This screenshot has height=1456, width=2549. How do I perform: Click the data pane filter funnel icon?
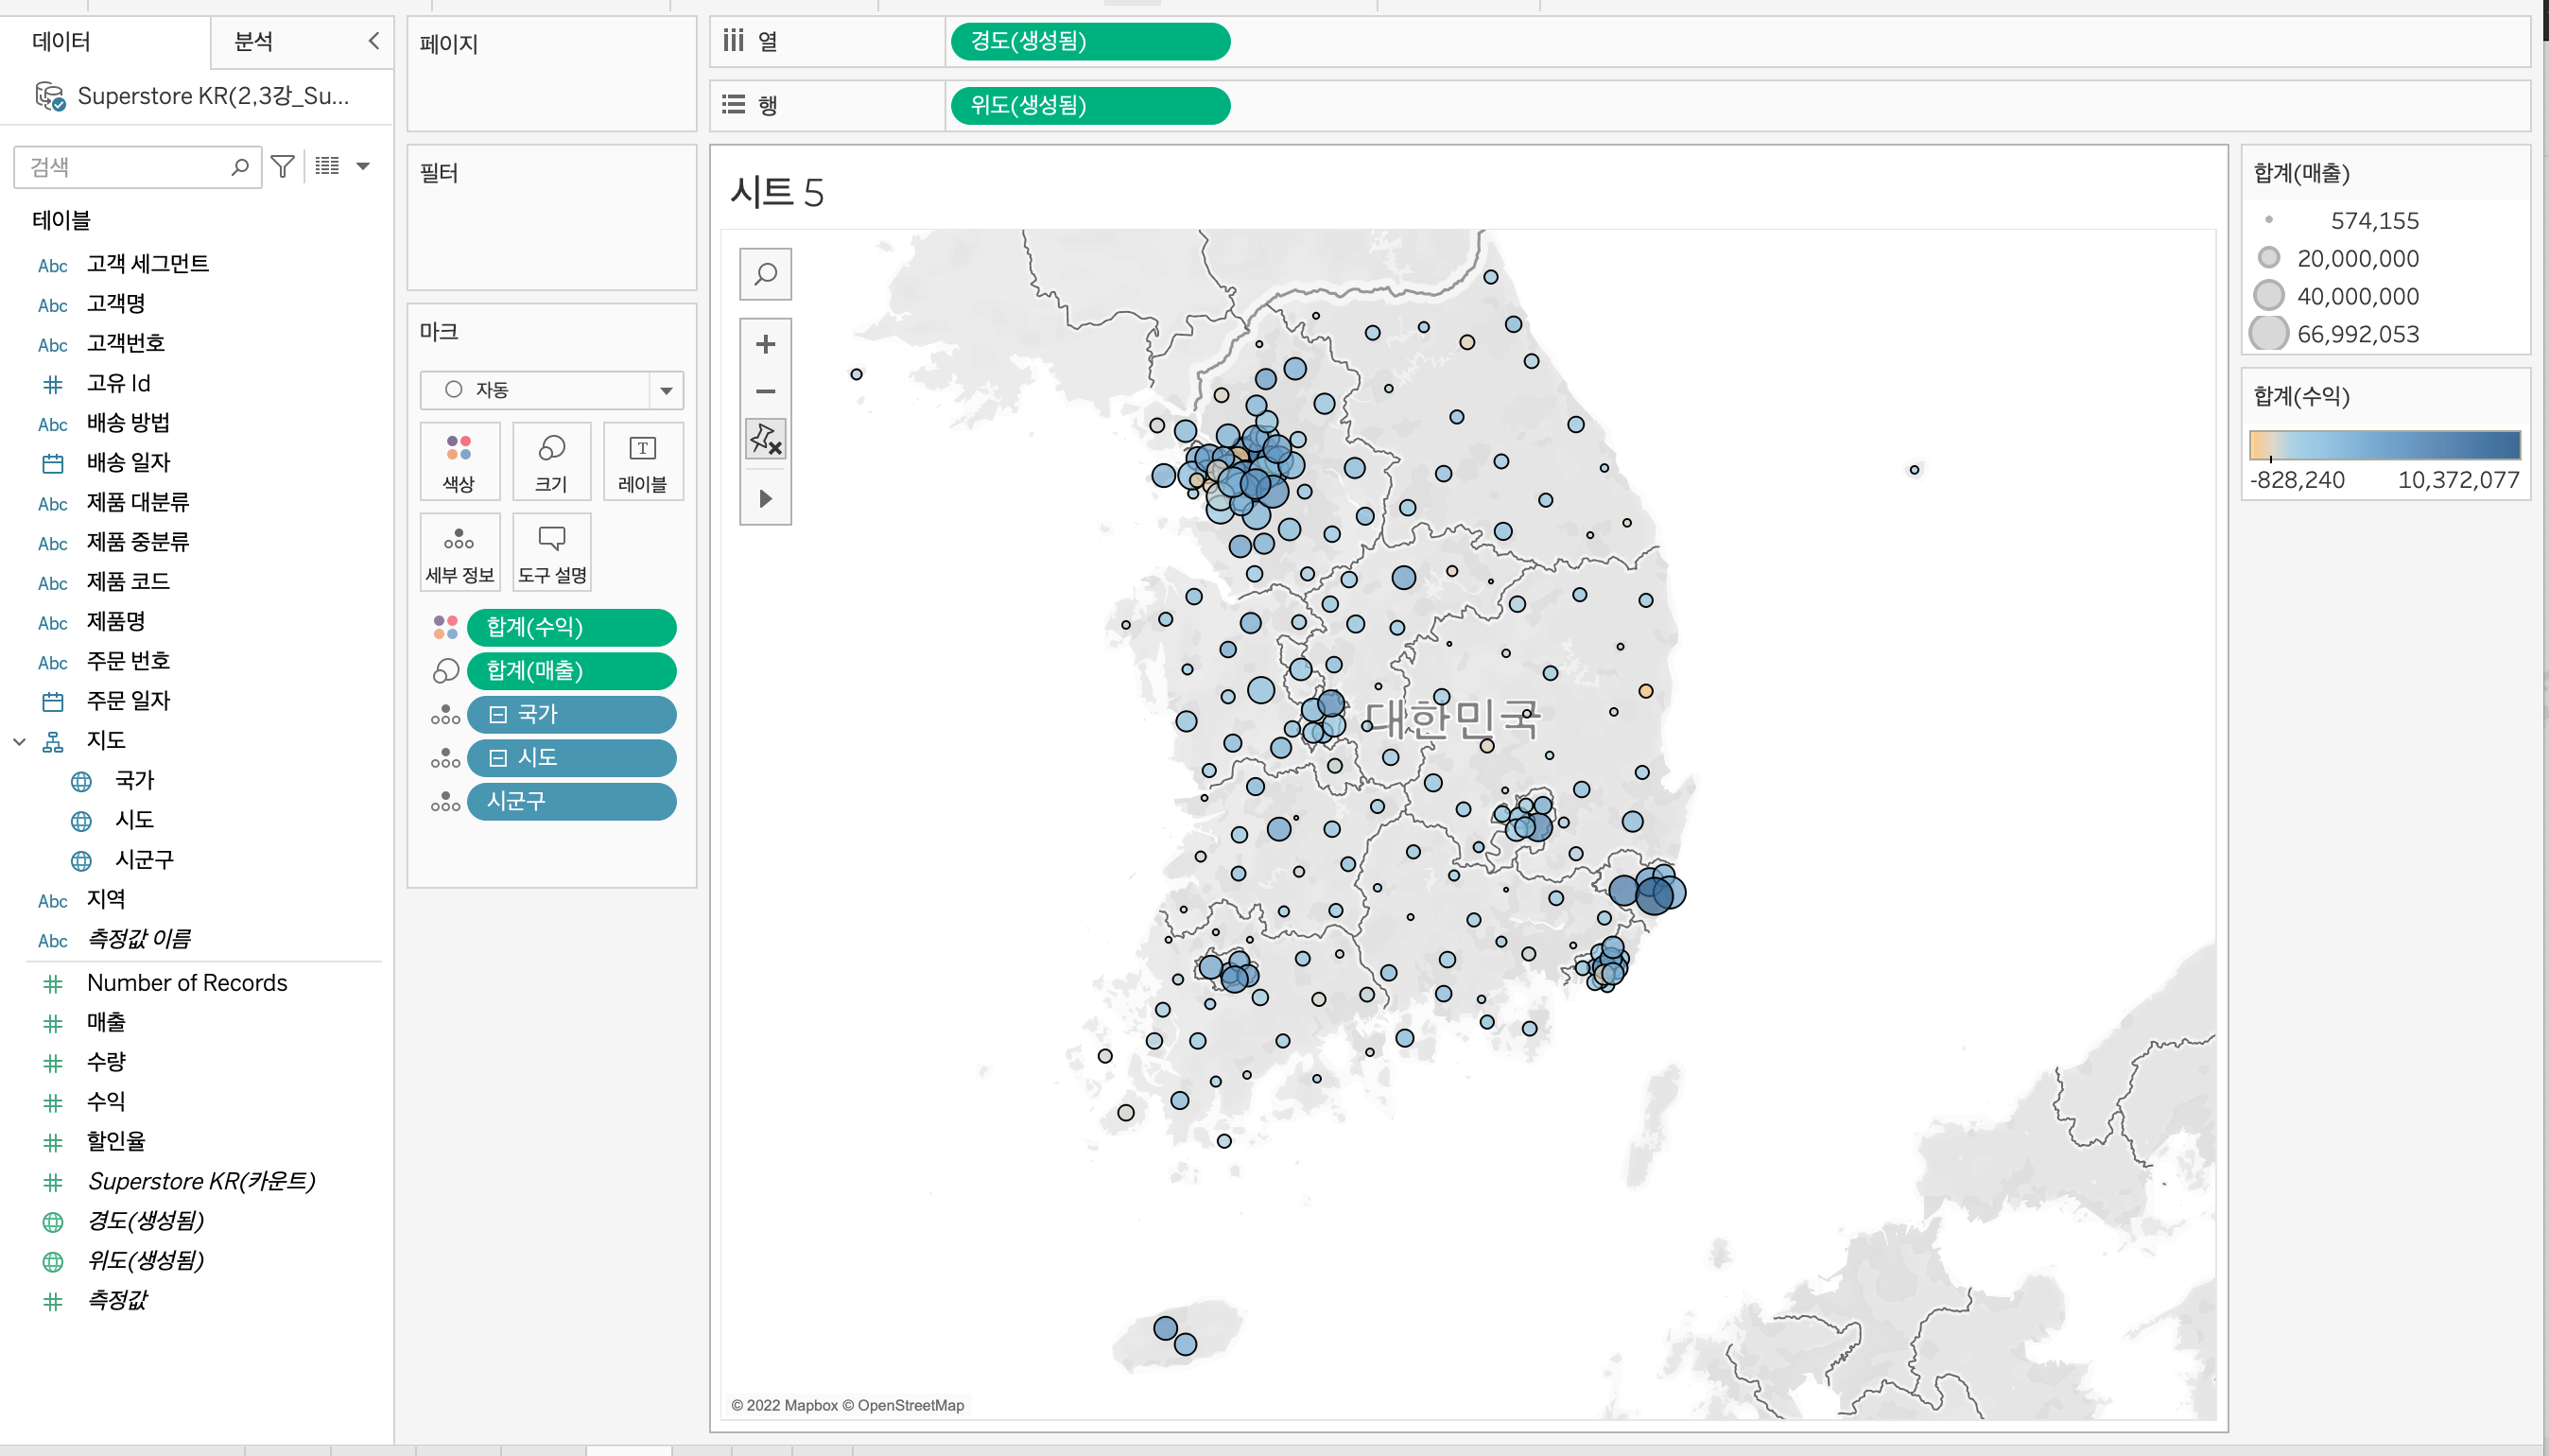point(283,166)
